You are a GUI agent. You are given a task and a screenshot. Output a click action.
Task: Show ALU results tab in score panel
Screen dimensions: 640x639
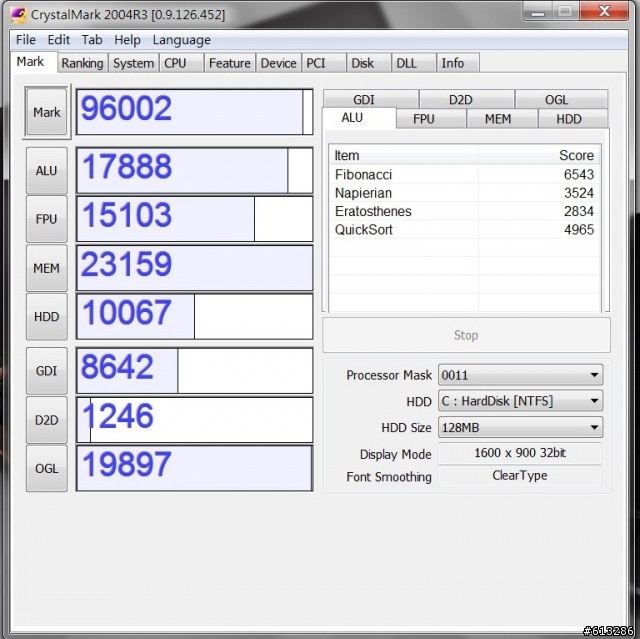pos(359,118)
